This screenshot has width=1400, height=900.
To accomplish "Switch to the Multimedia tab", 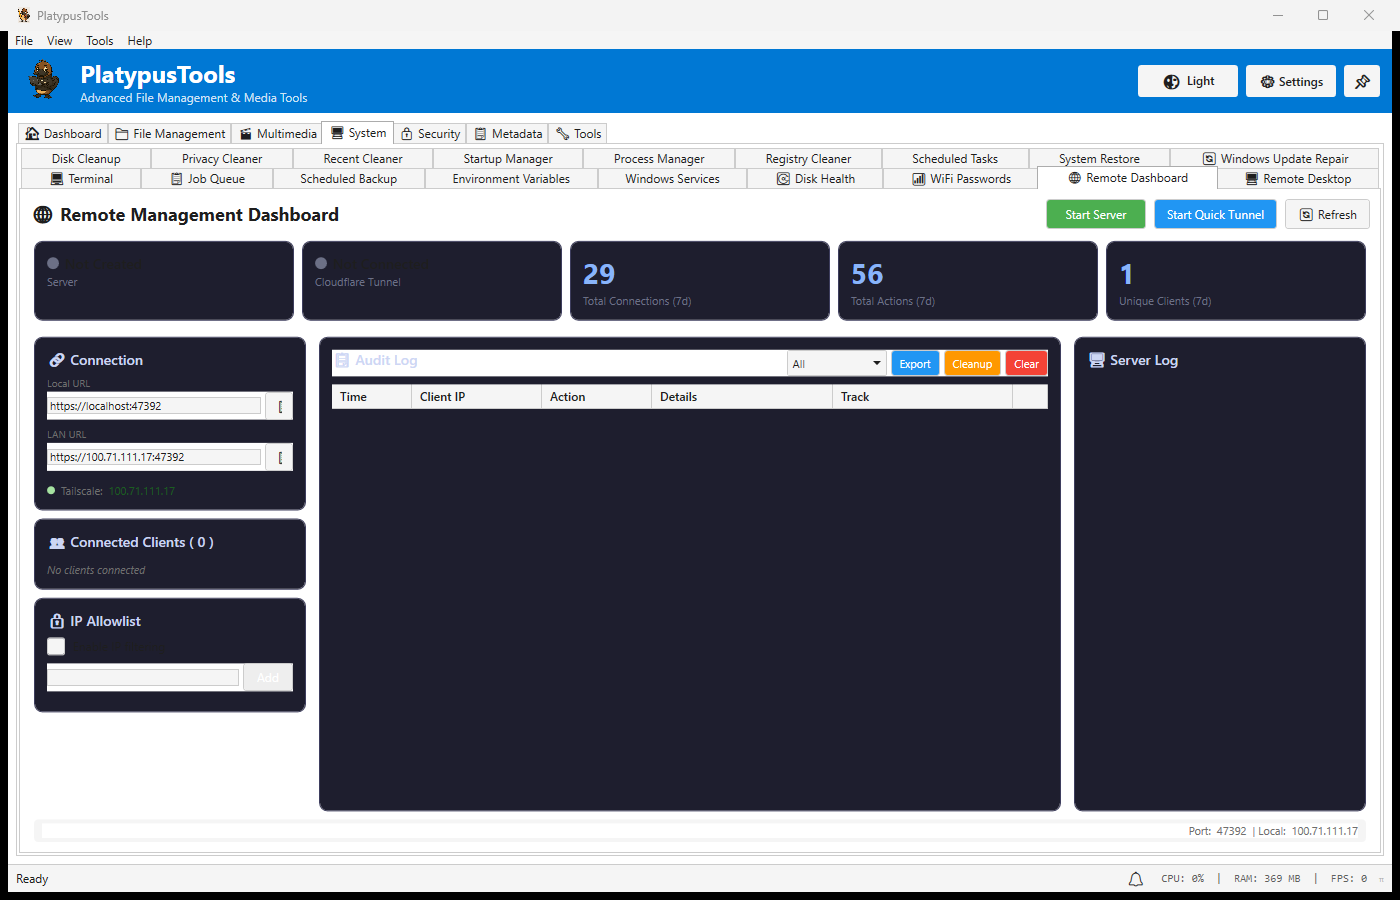I will pyautogui.click(x=277, y=132).
